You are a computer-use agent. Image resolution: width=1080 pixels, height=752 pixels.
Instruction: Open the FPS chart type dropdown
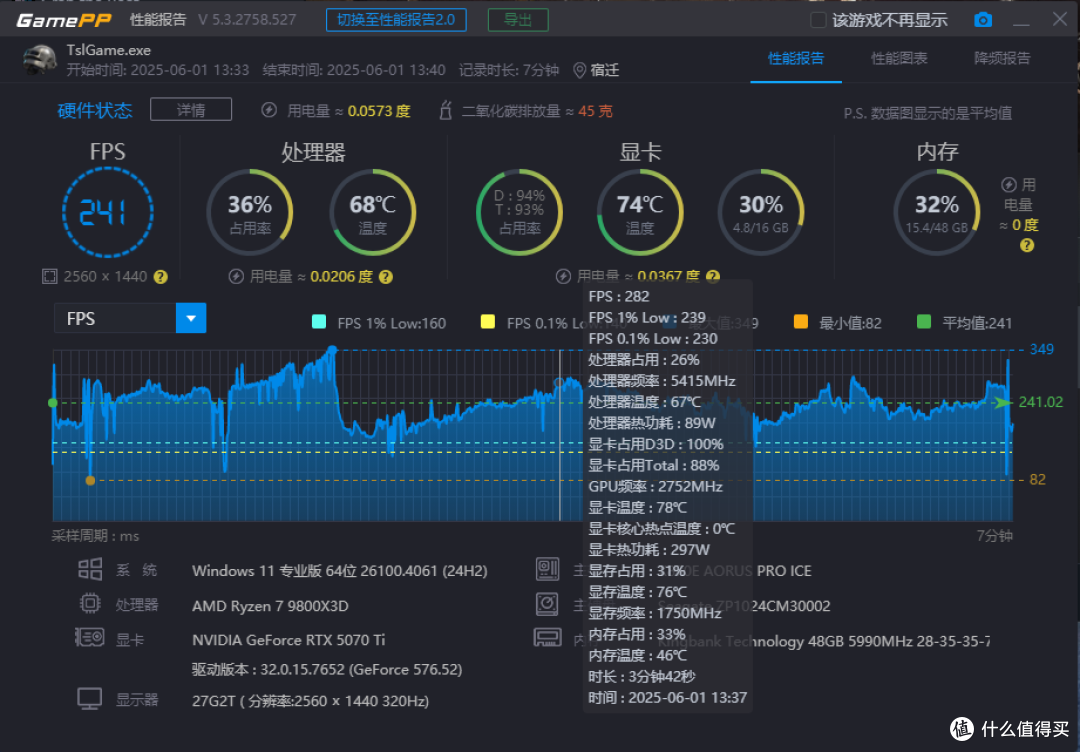191,318
